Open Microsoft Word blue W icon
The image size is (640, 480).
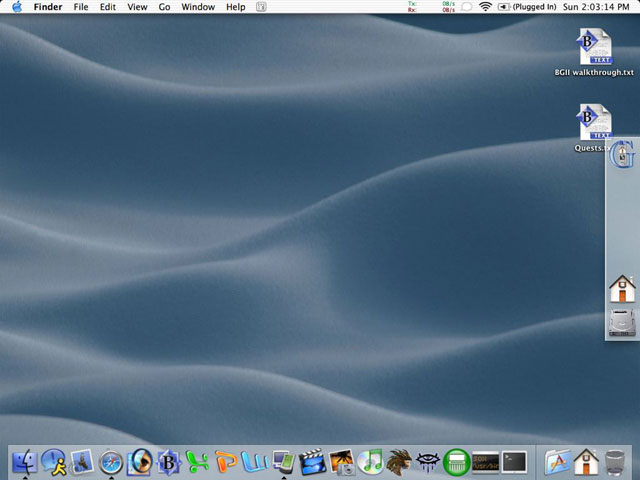pyautogui.click(x=255, y=462)
